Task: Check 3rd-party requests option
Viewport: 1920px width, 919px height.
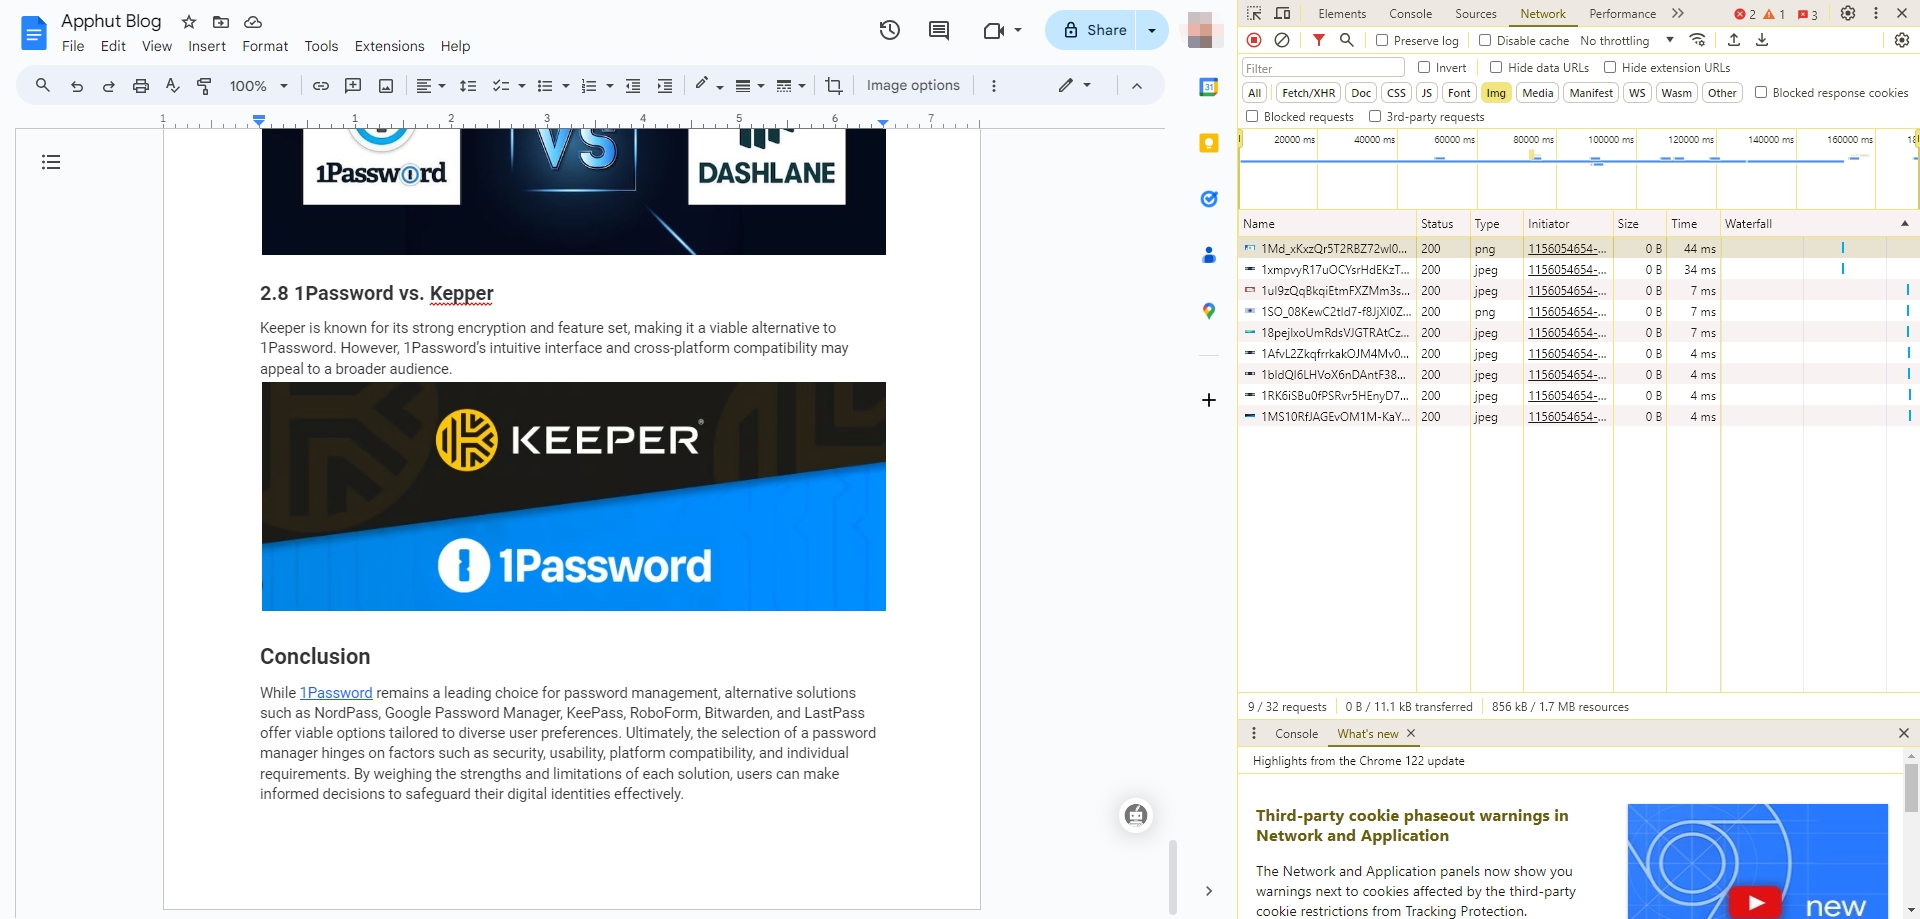Action: click(x=1375, y=116)
